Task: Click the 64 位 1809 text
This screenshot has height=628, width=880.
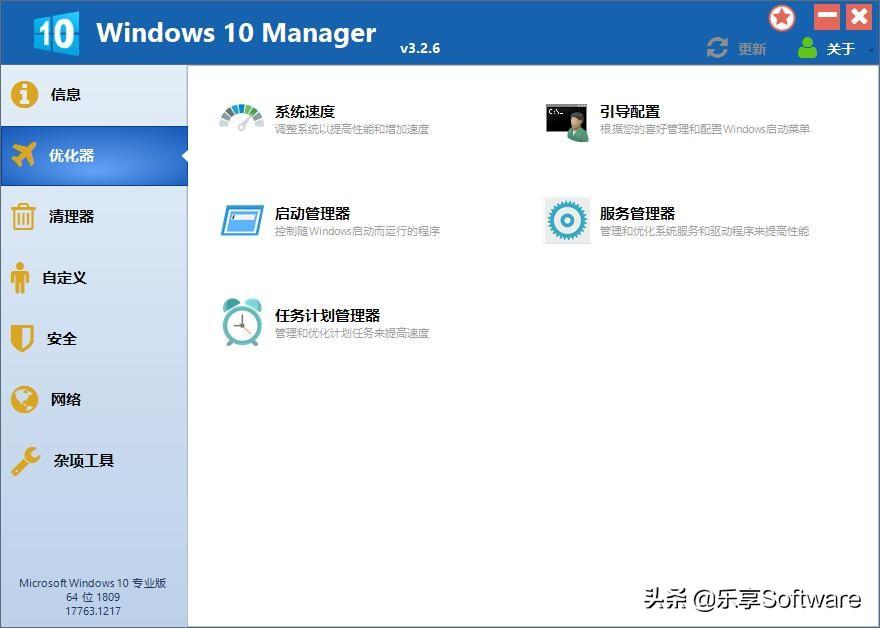Action: coord(93,597)
